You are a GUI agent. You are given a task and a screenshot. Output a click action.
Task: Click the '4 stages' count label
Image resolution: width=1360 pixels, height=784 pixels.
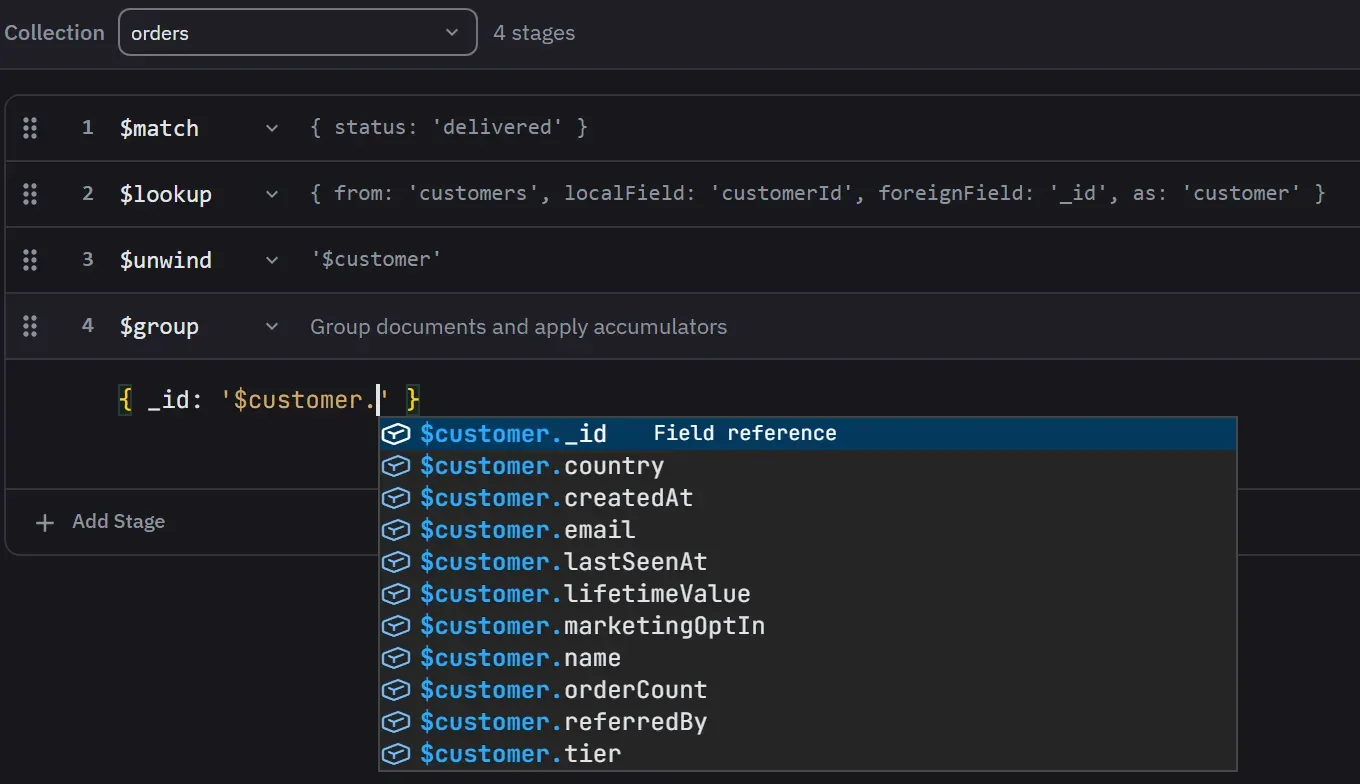534,33
